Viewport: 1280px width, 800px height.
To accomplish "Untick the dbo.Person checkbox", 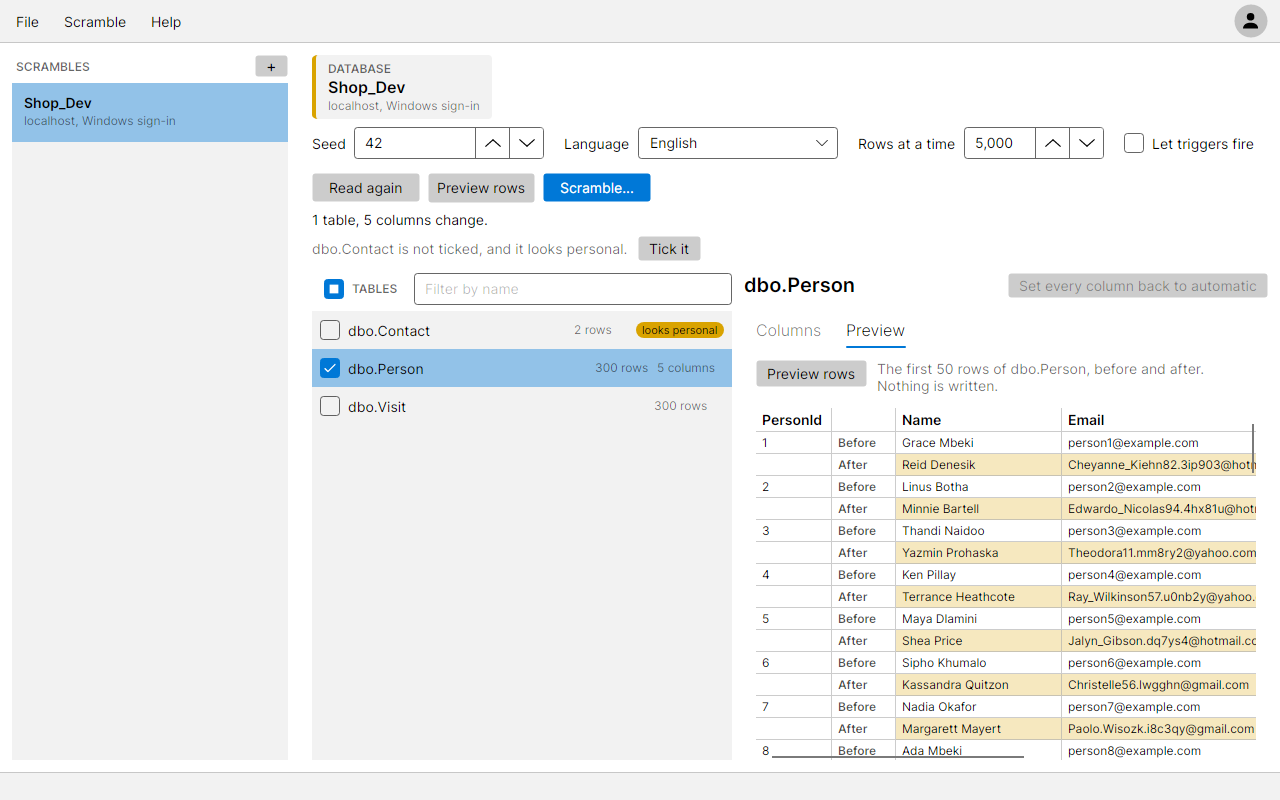I will 330,368.
